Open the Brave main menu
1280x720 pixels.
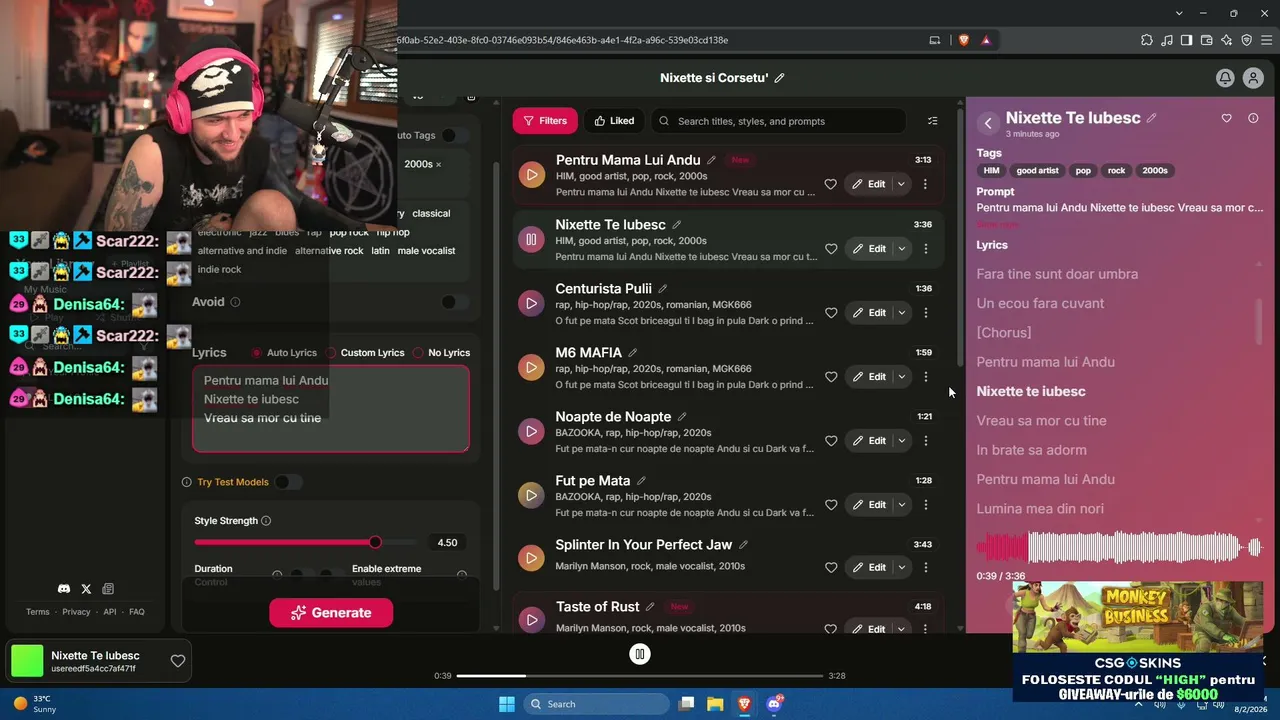[x=1265, y=40]
